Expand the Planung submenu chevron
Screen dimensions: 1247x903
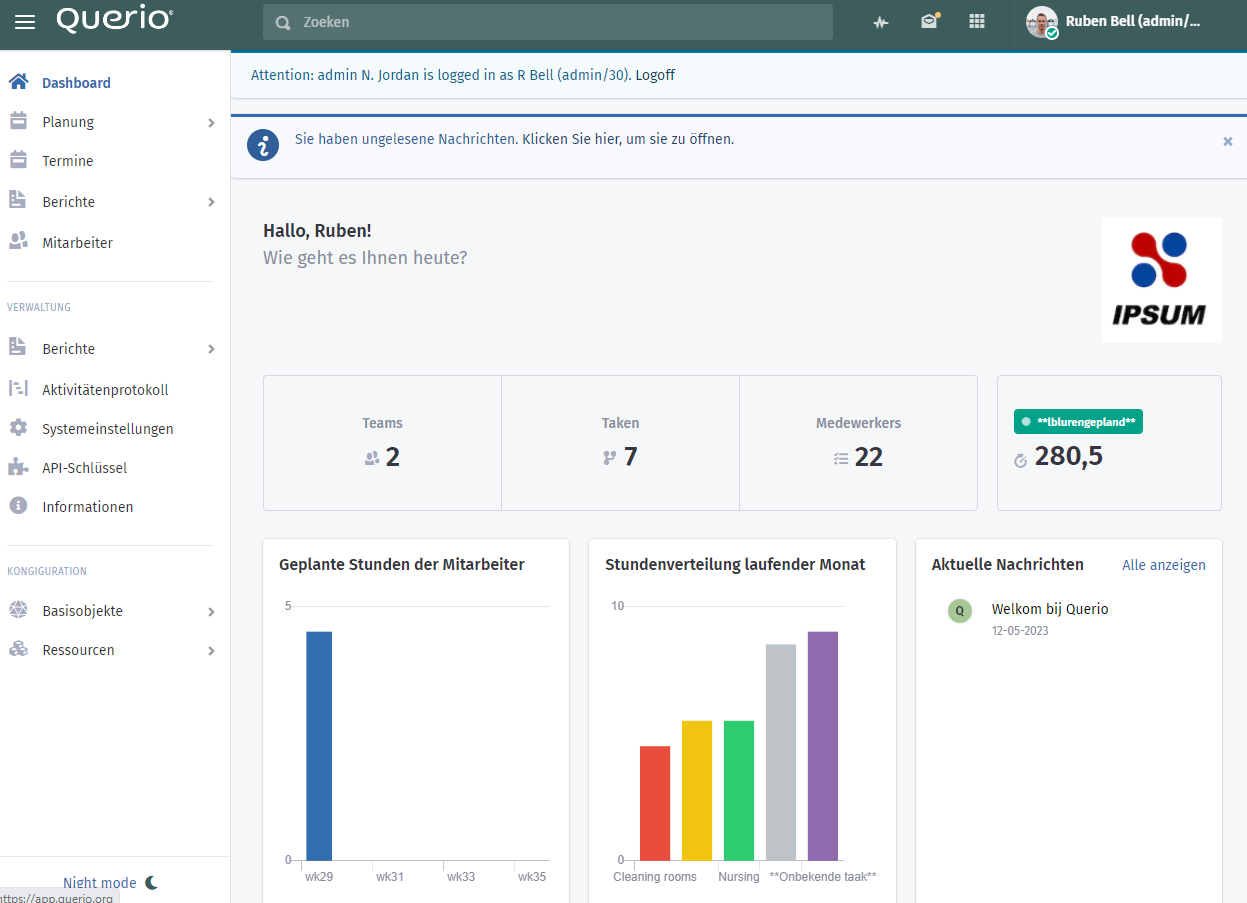click(x=211, y=122)
